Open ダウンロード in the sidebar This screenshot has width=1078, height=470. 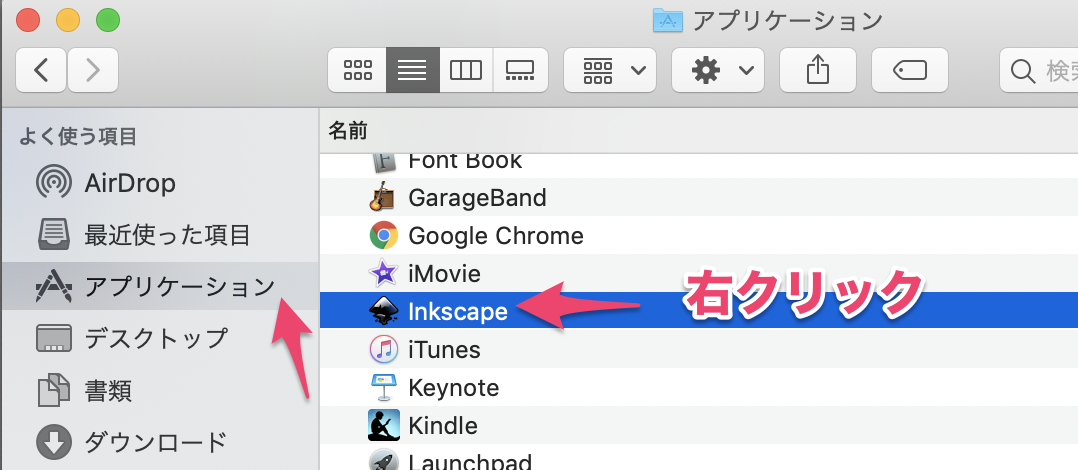[160, 442]
